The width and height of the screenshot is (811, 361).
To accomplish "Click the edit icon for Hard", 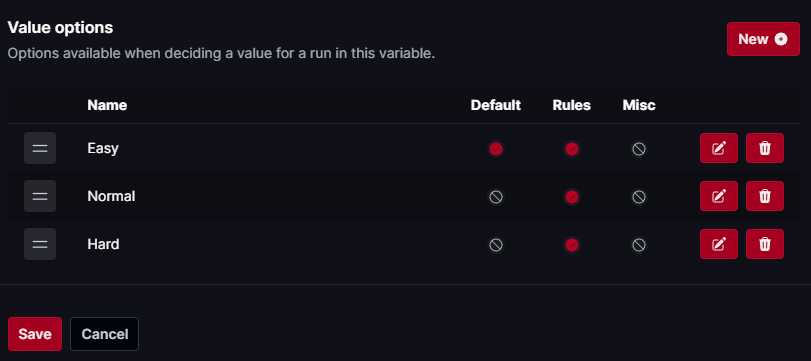I will 718,244.
